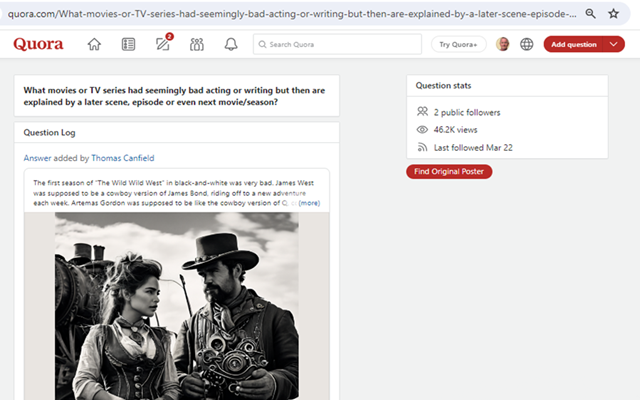The width and height of the screenshot is (640, 400).
Task: Click the Quora logo
Action: pos(38,44)
